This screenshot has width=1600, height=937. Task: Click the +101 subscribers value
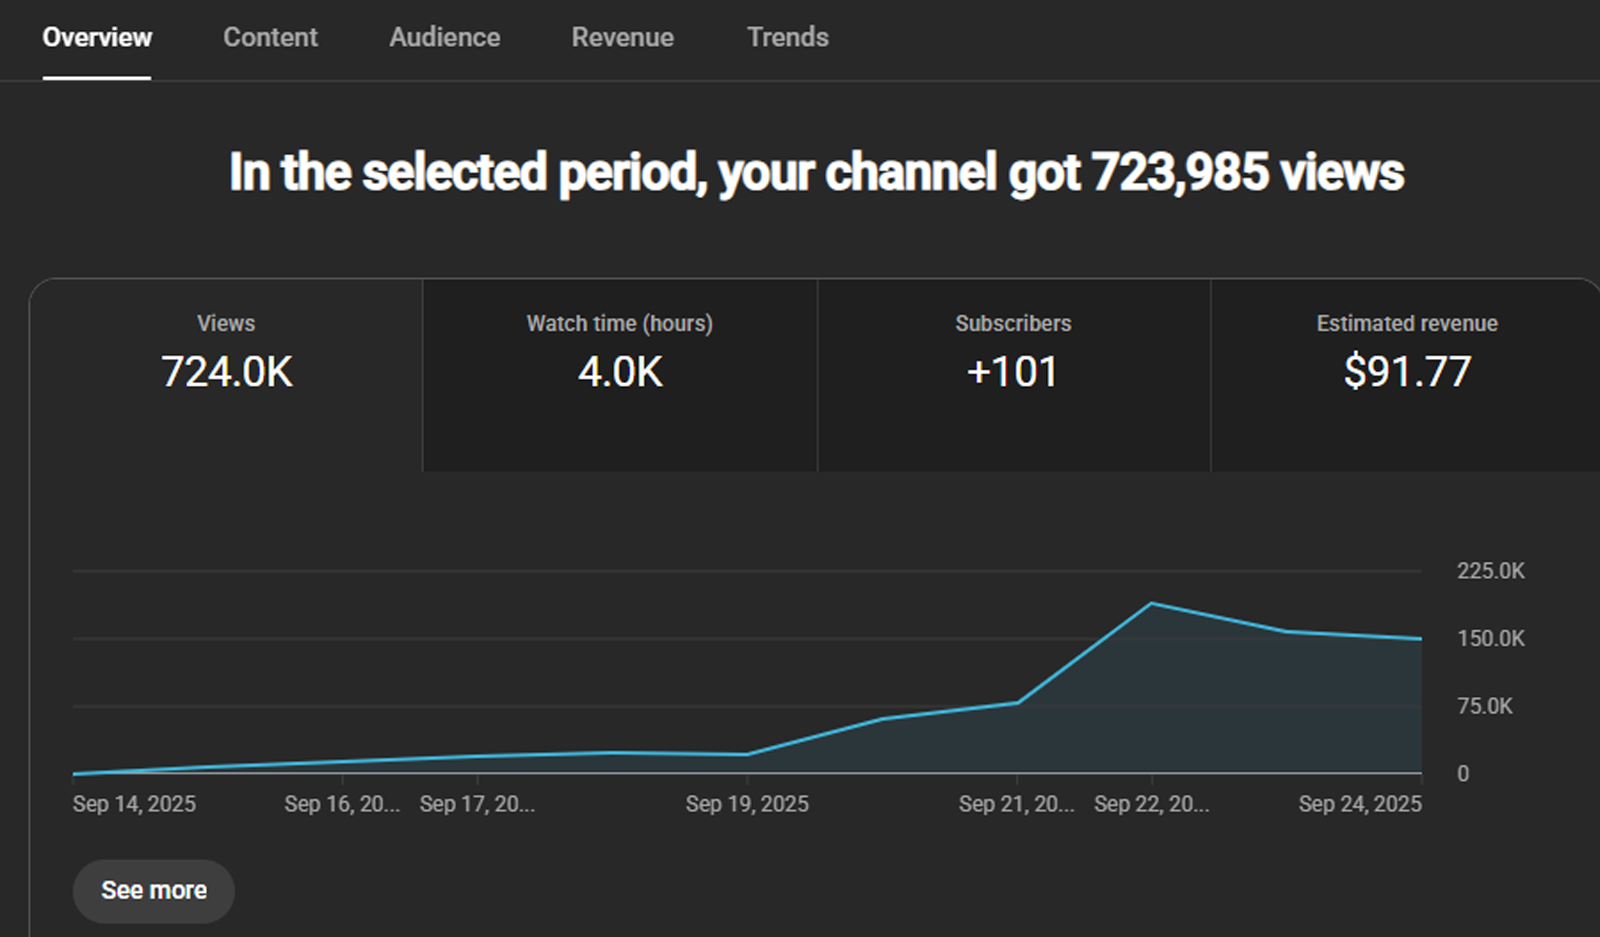click(1013, 371)
